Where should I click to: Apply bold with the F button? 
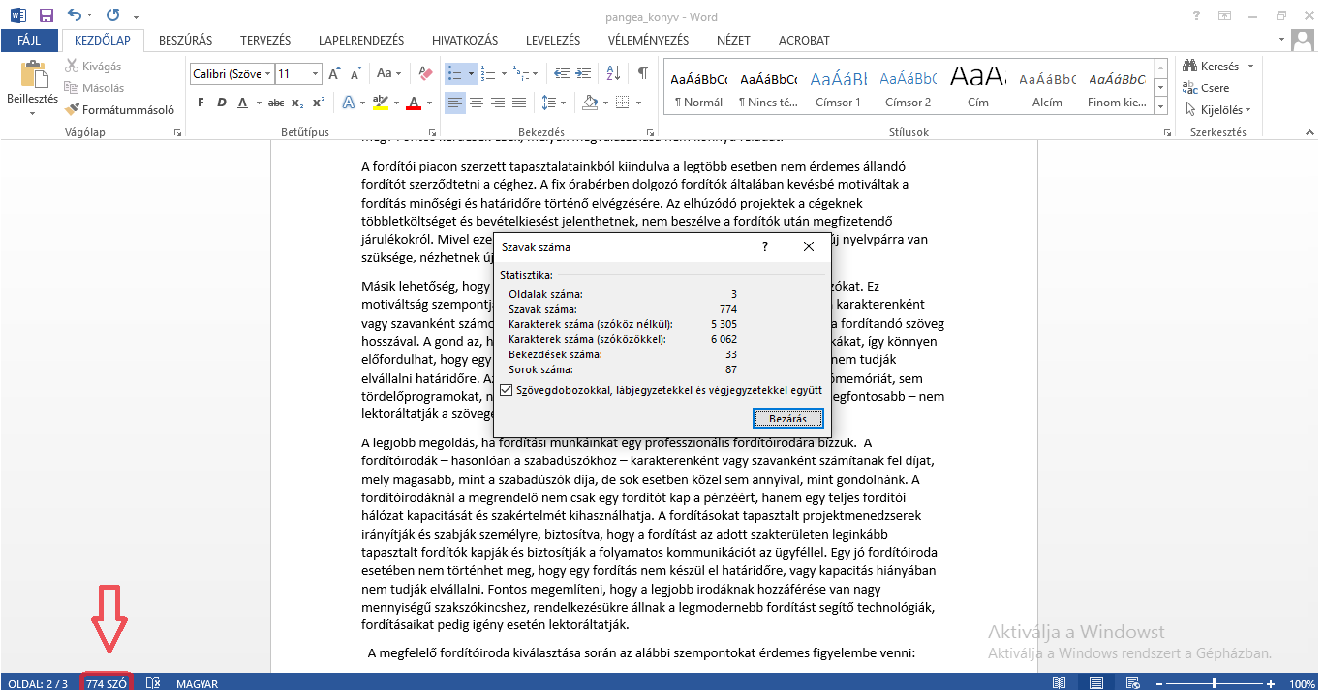[x=200, y=103]
